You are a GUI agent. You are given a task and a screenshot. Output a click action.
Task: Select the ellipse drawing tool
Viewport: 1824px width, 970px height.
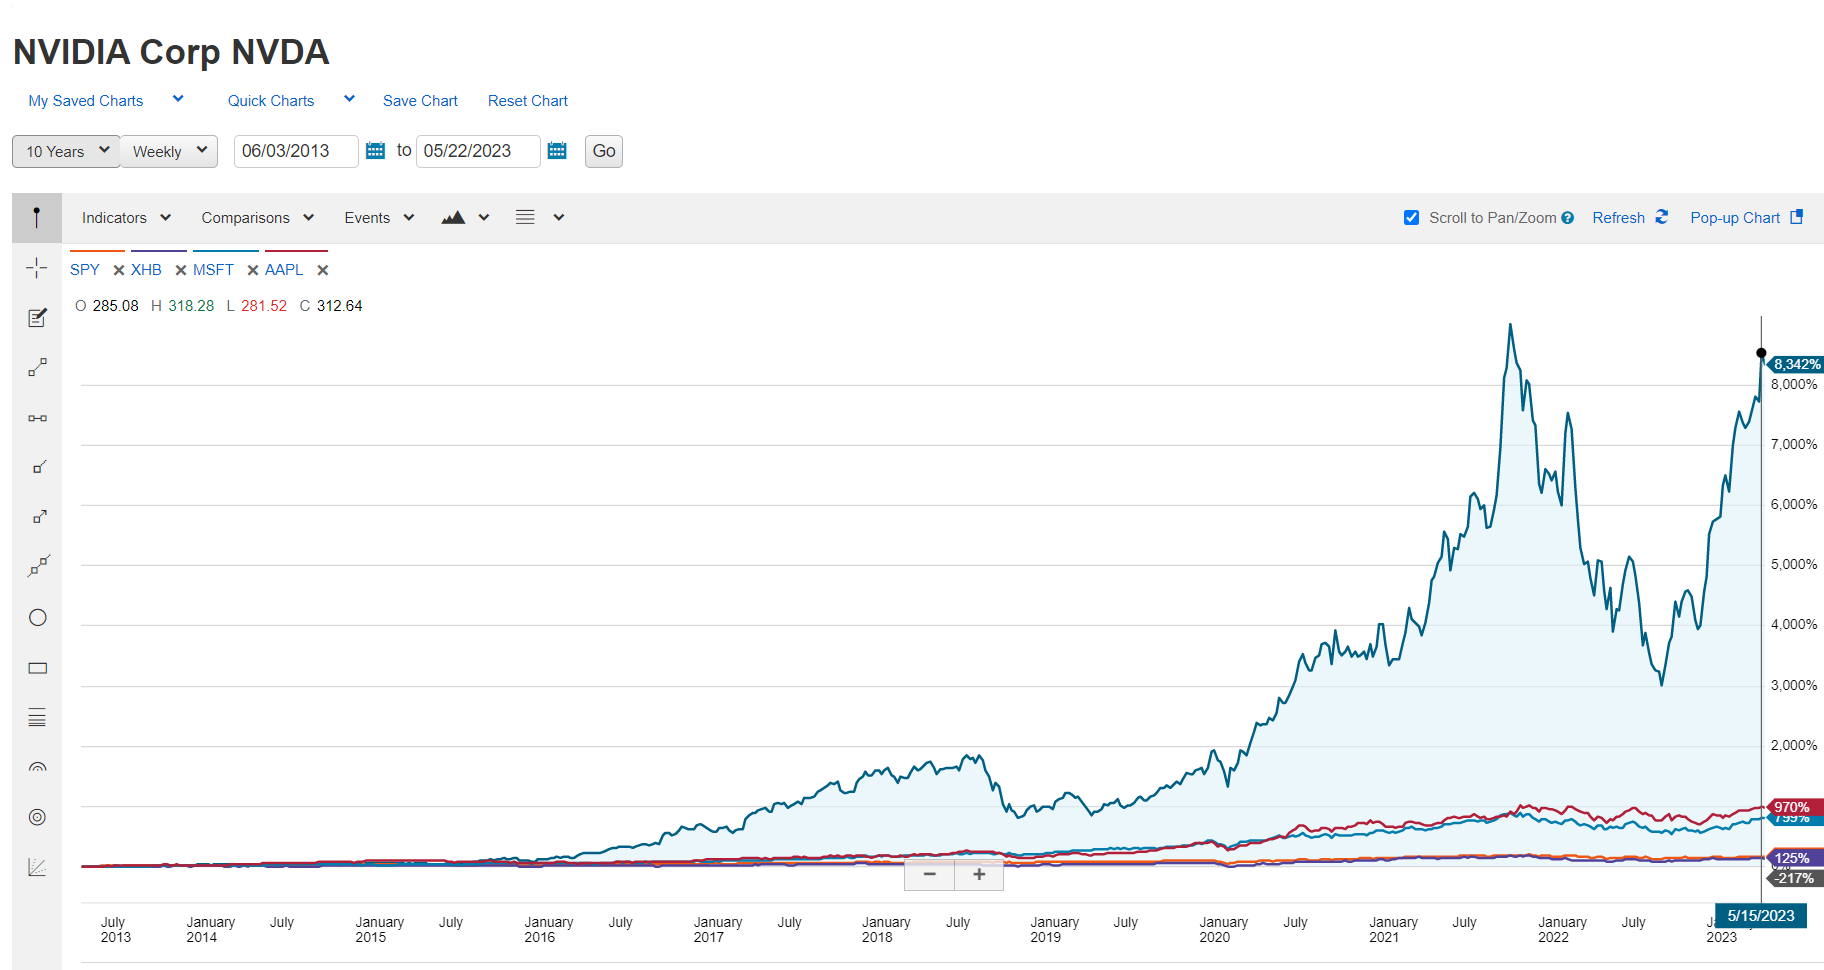[37, 617]
